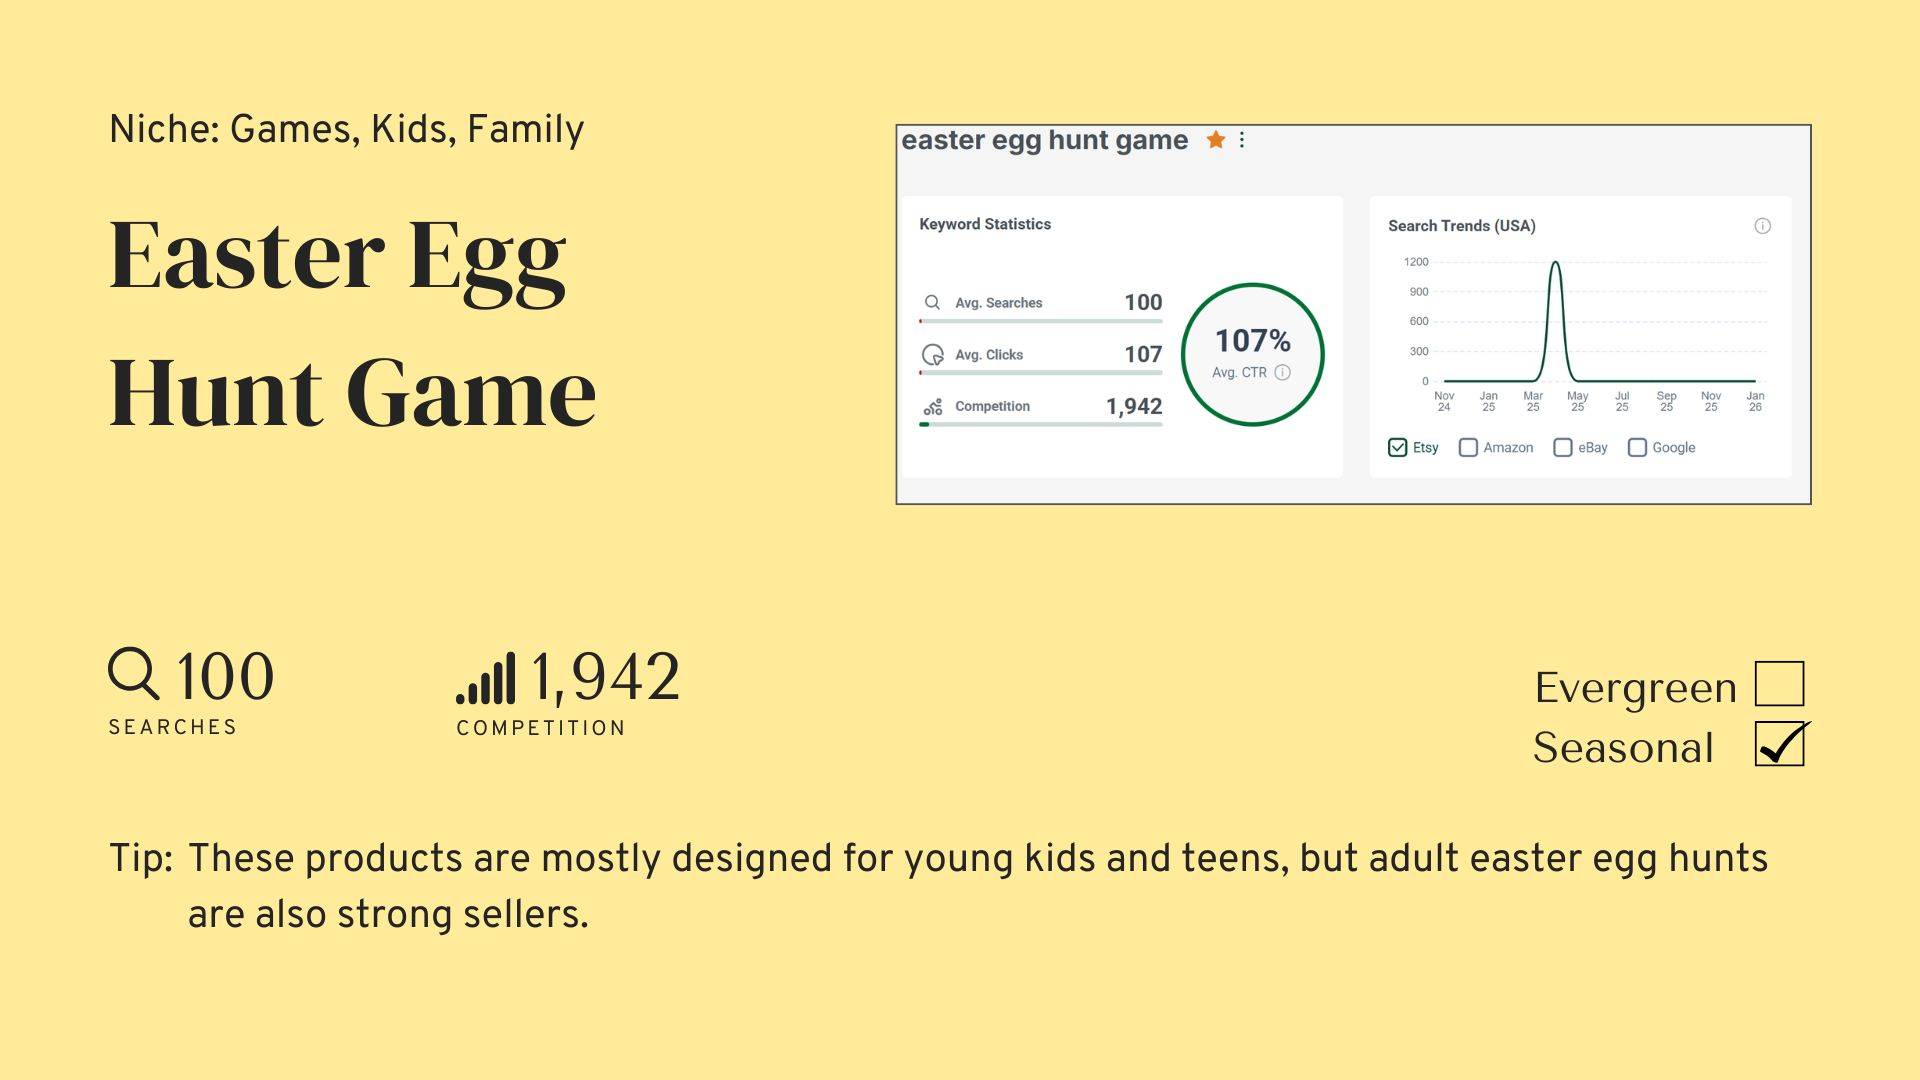Enable the Google trend checkbox
Viewport: 1920px width, 1080px height.
pyautogui.click(x=1637, y=447)
